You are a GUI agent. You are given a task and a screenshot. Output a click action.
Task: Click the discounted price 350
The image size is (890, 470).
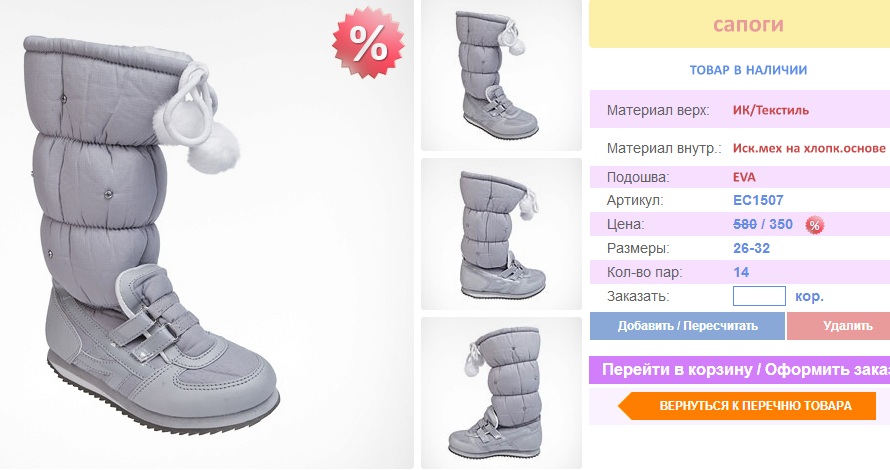pyautogui.click(x=780, y=224)
